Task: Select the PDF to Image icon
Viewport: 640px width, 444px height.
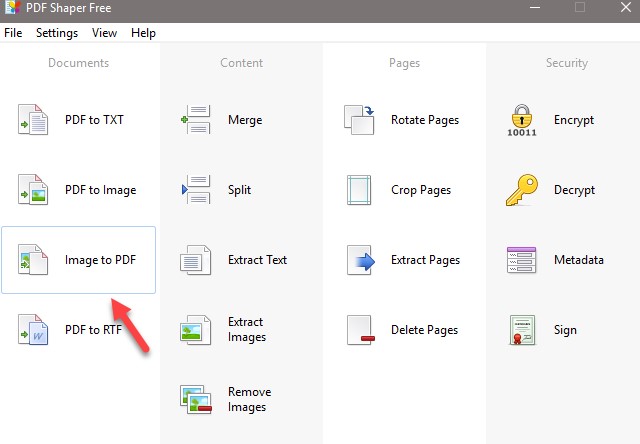Action: pos(33,190)
